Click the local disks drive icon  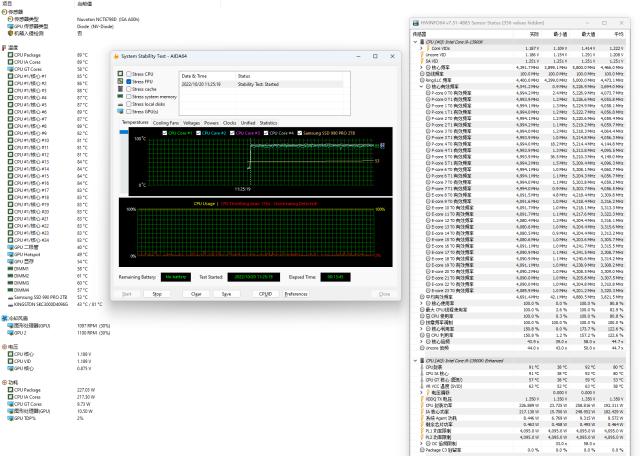(120, 104)
